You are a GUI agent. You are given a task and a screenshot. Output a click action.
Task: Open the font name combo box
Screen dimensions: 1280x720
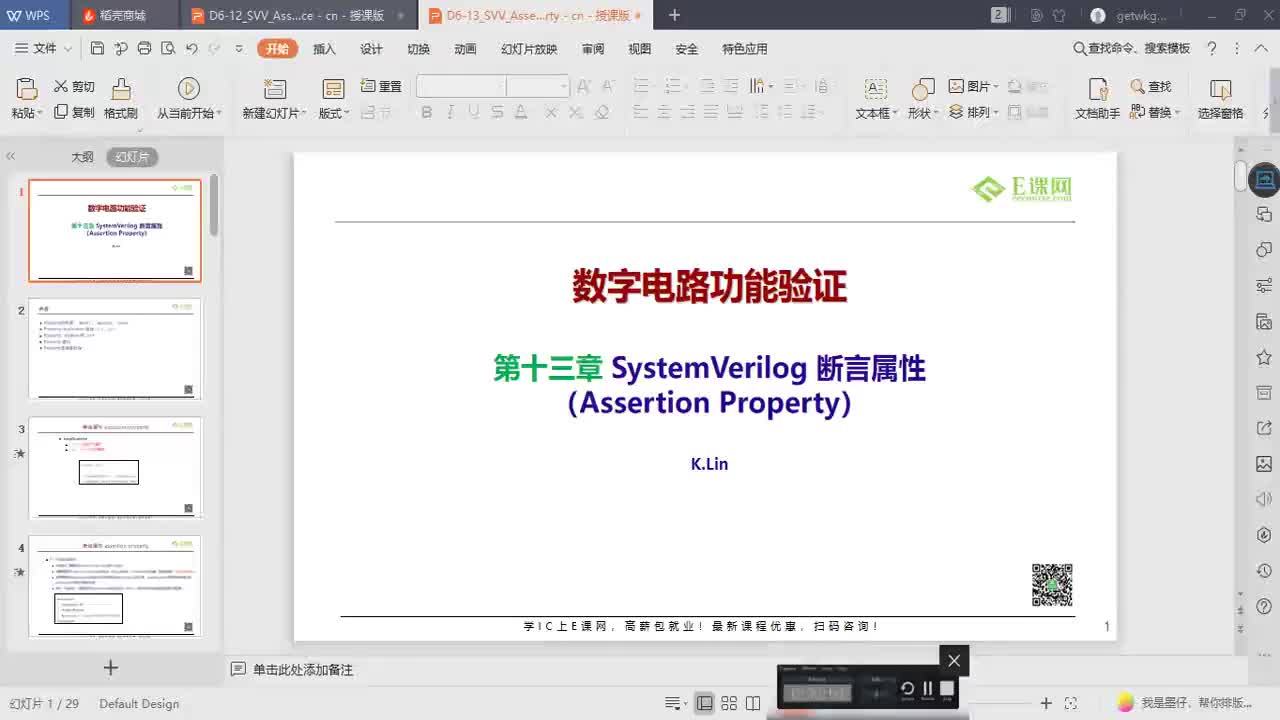click(x=461, y=86)
